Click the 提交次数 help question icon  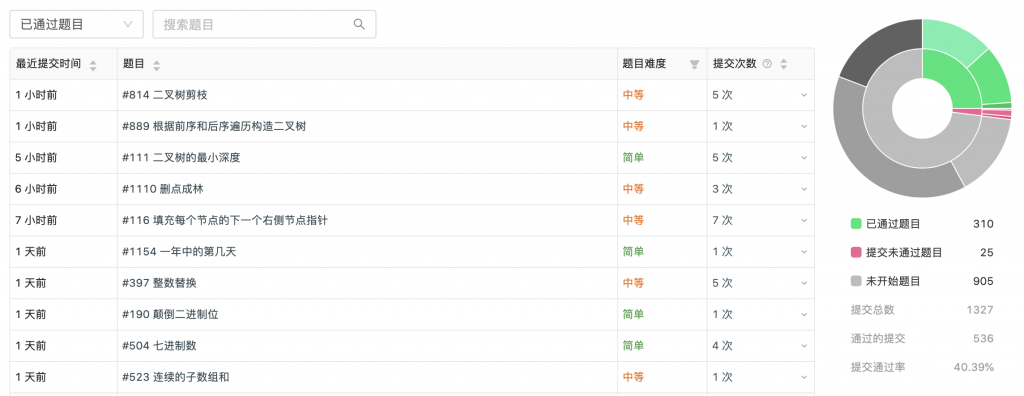(767, 64)
